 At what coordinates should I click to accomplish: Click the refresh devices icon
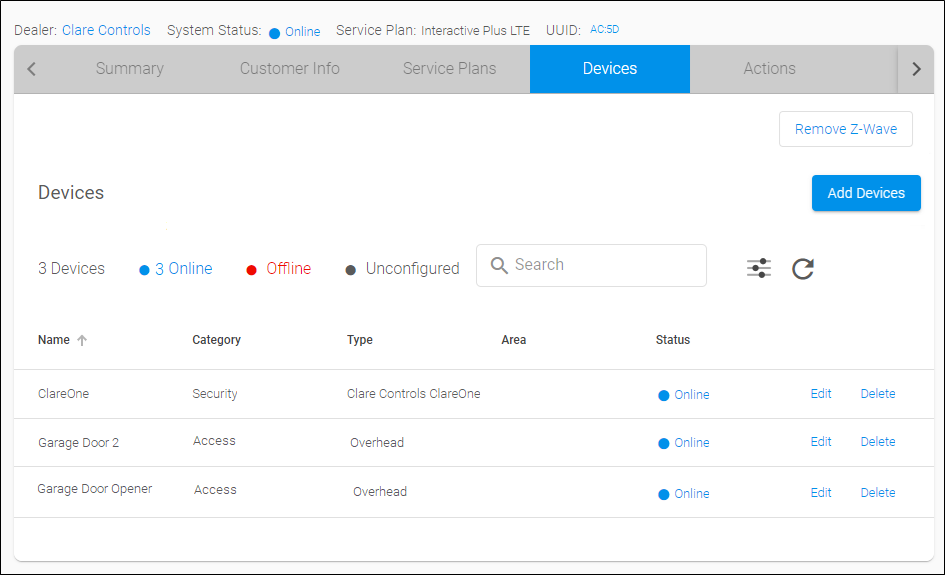[x=803, y=268]
